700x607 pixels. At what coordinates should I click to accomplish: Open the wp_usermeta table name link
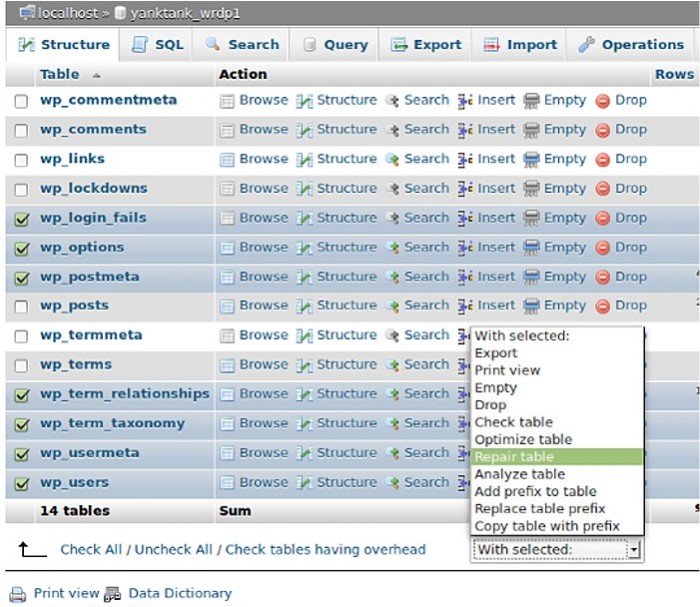(x=90, y=453)
